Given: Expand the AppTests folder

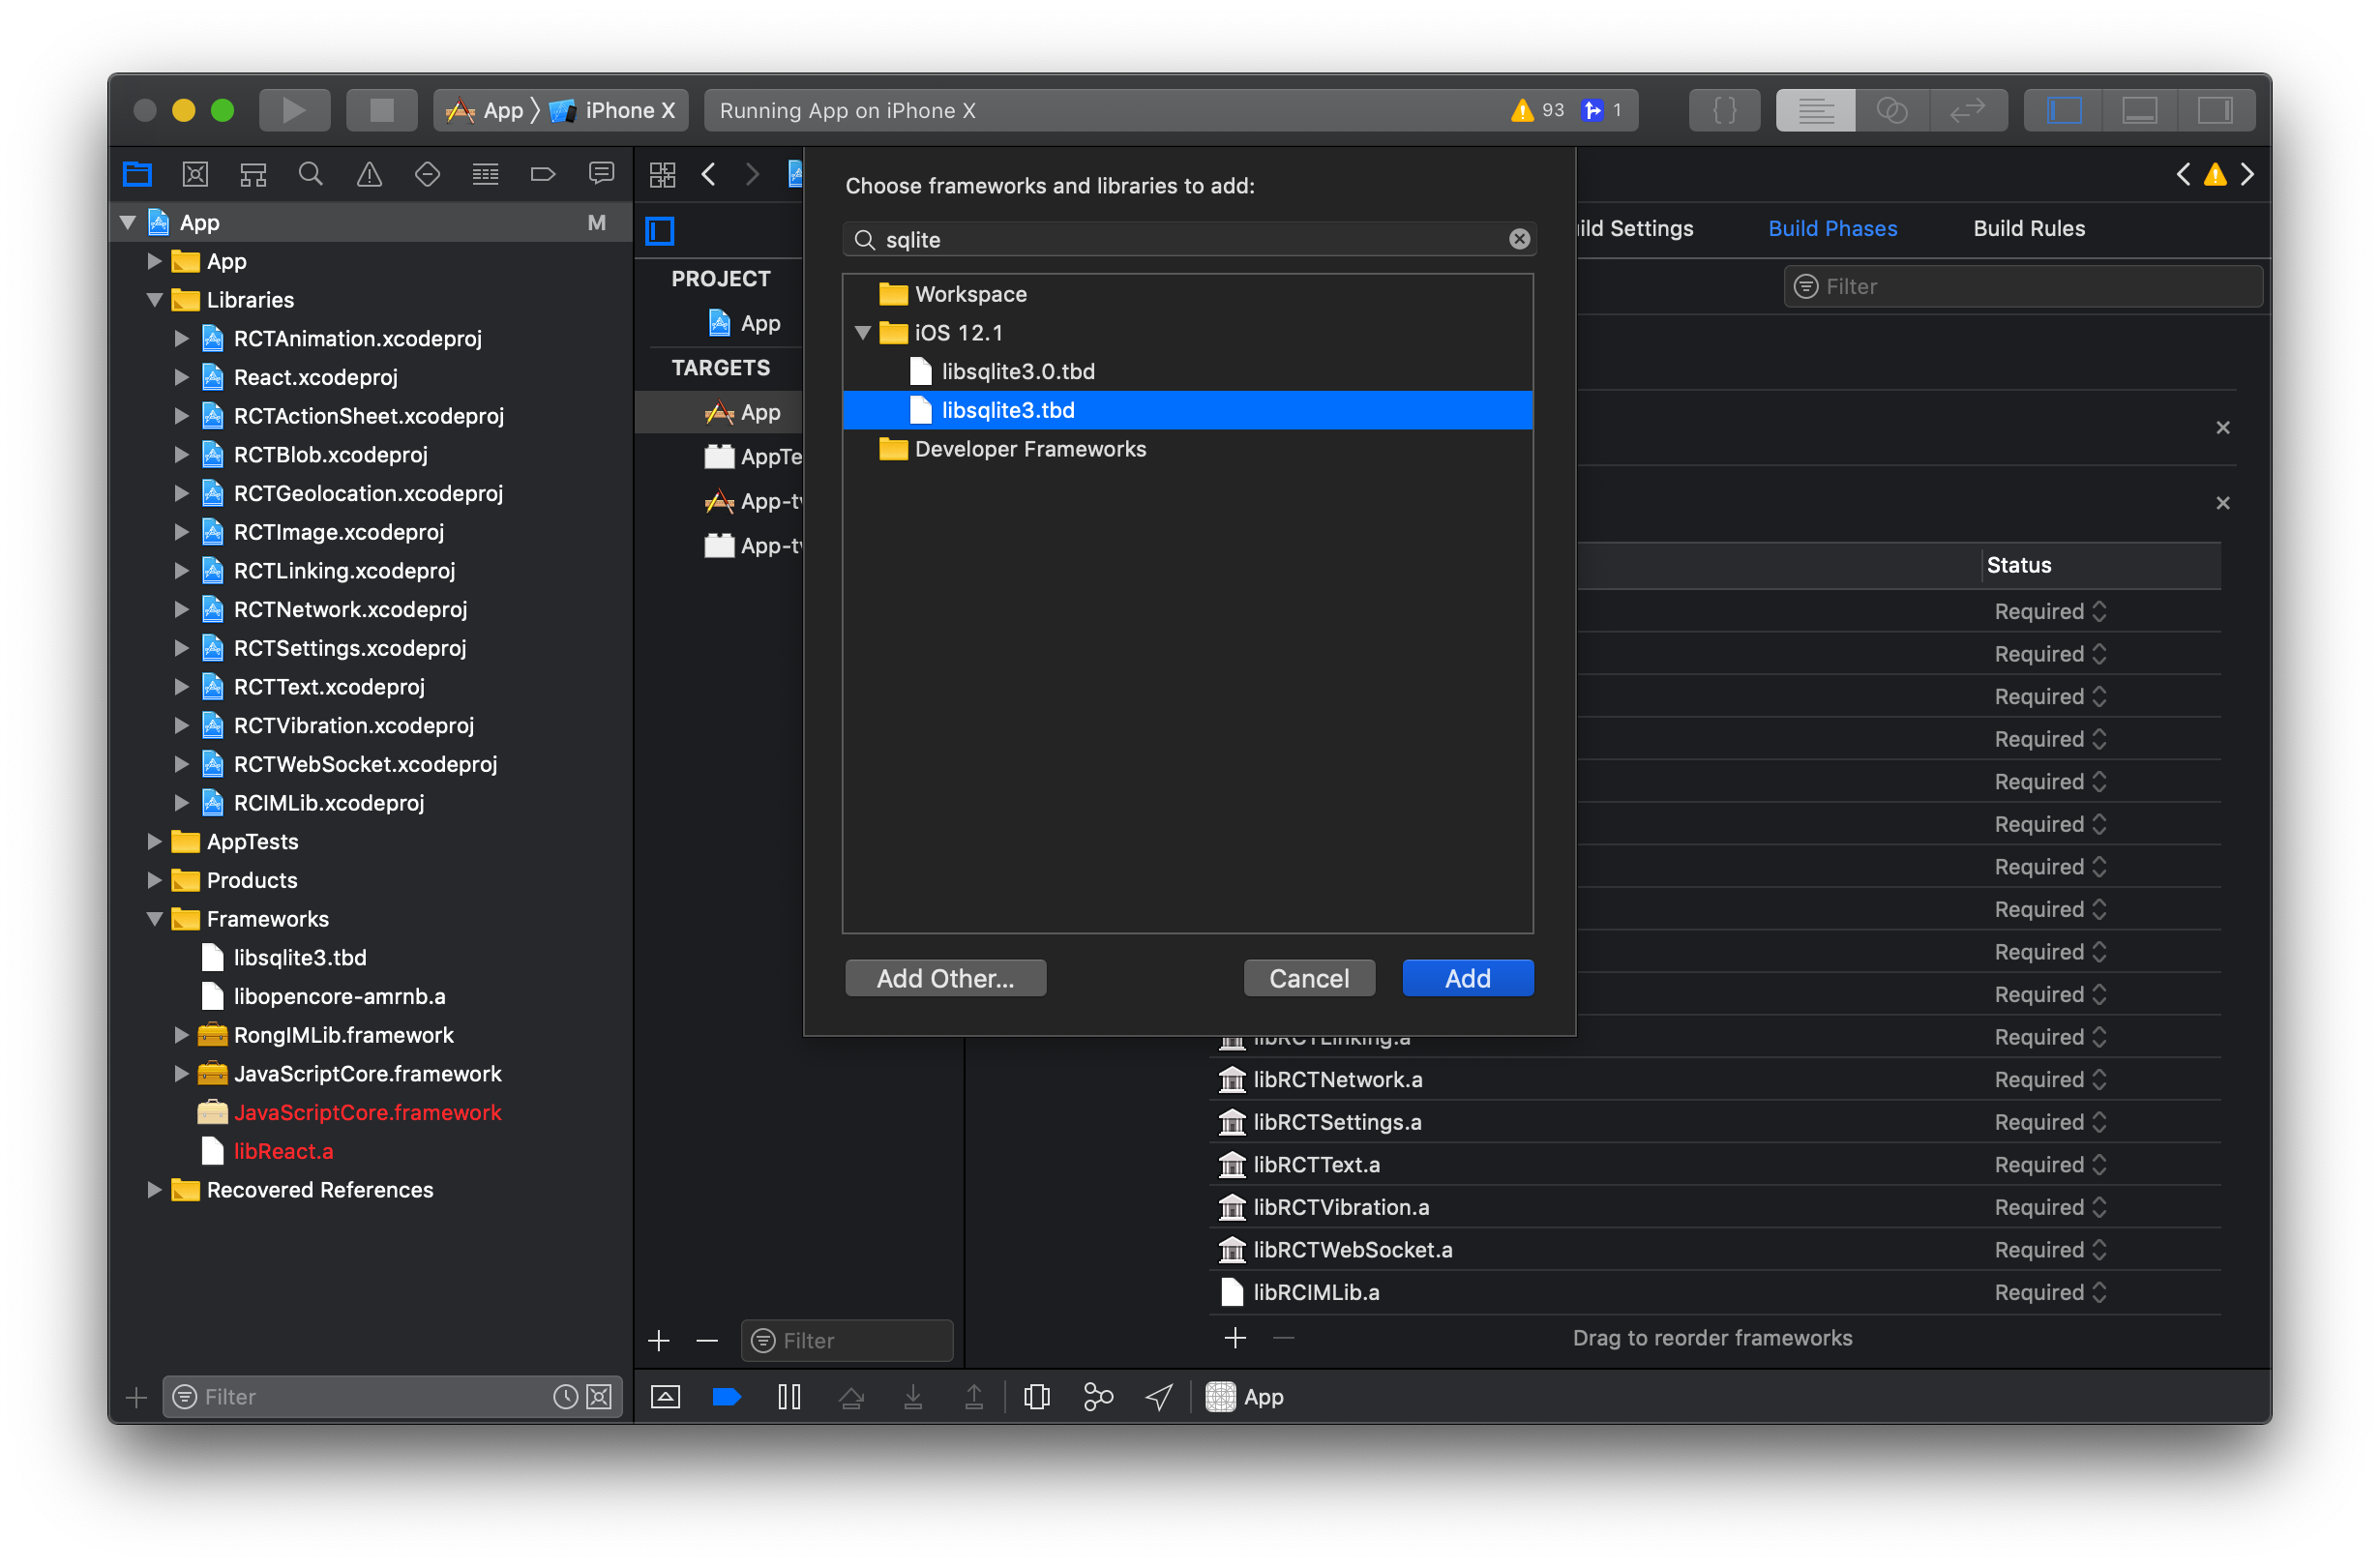Looking at the screenshot, I should point(154,841).
